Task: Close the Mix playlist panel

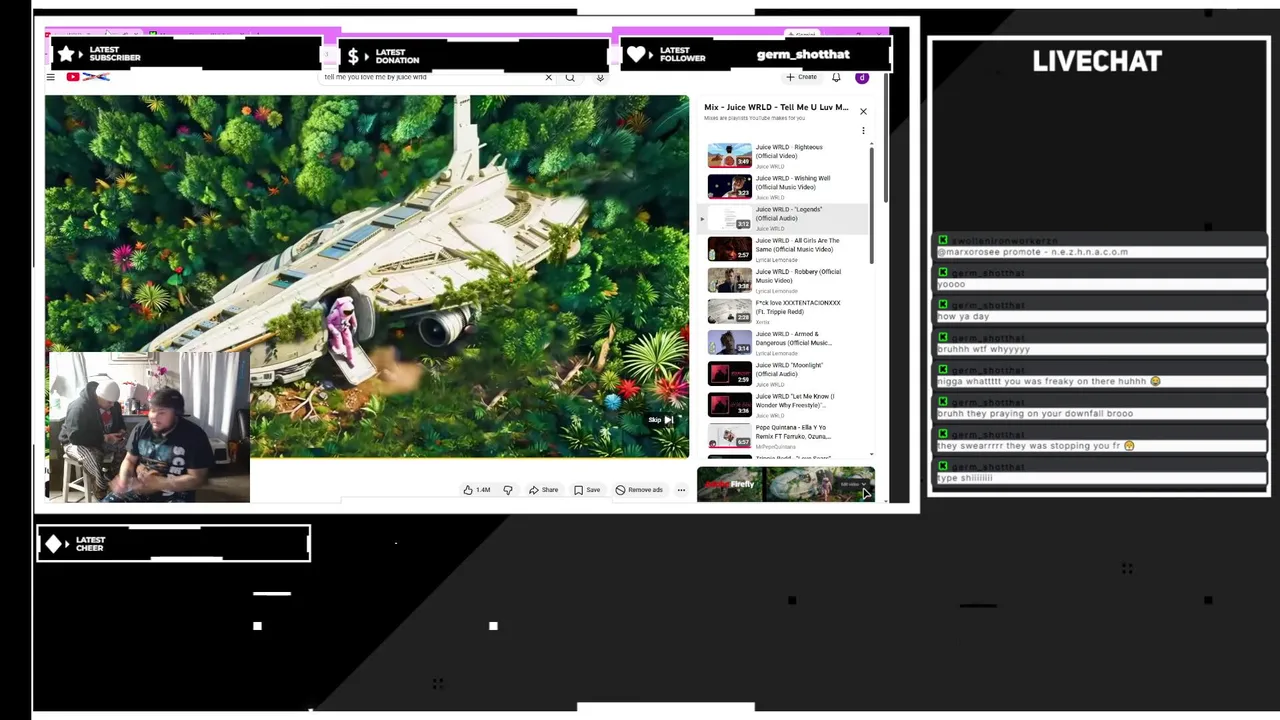Action: [863, 111]
